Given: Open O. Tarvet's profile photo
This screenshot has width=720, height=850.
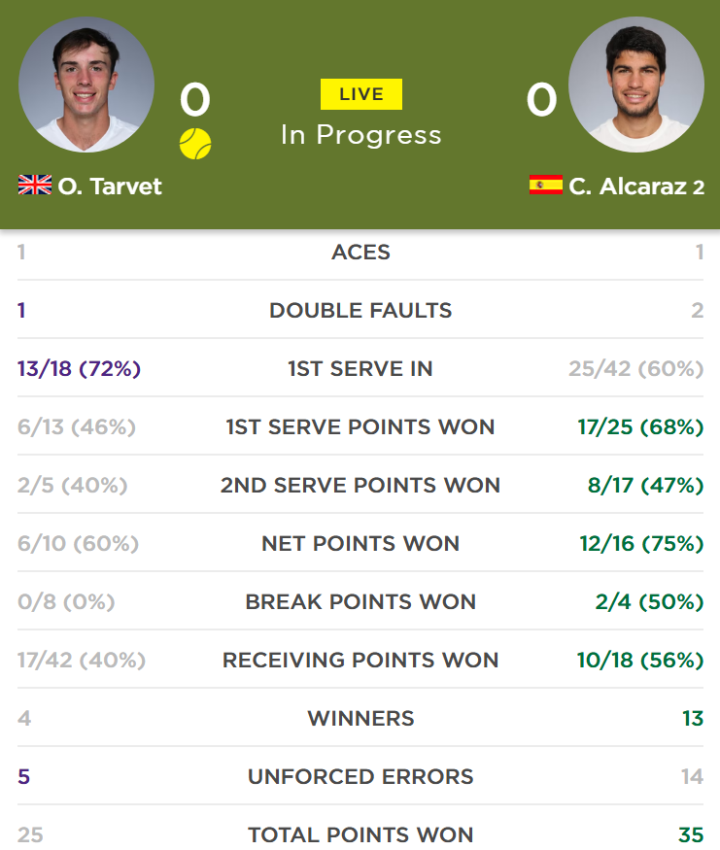Looking at the screenshot, I should [86, 84].
